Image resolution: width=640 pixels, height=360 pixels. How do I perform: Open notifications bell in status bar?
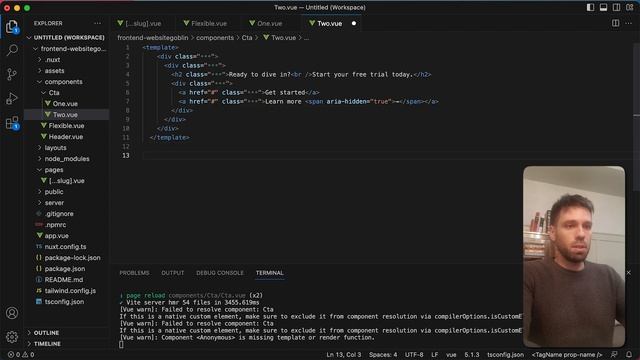click(x=629, y=354)
